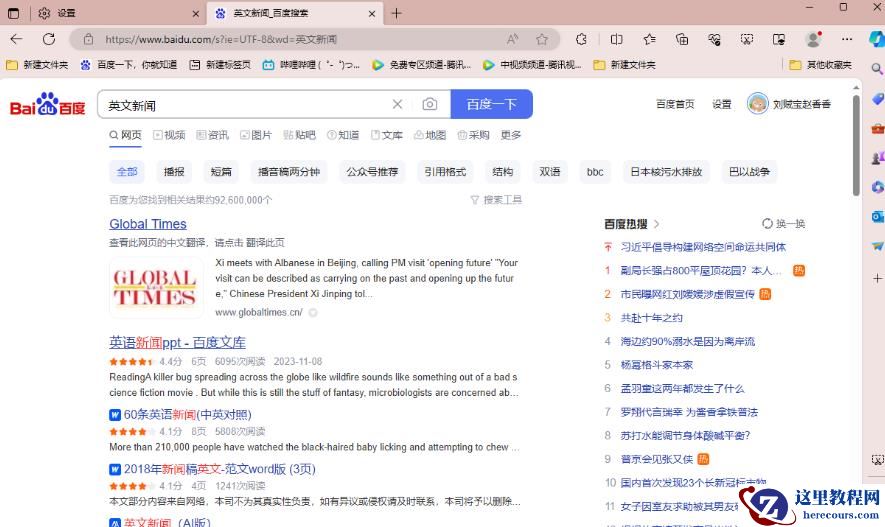The width and height of the screenshot is (885, 527).
Task: Click the 日本核污水排放 filter chip
Action: point(666,172)
